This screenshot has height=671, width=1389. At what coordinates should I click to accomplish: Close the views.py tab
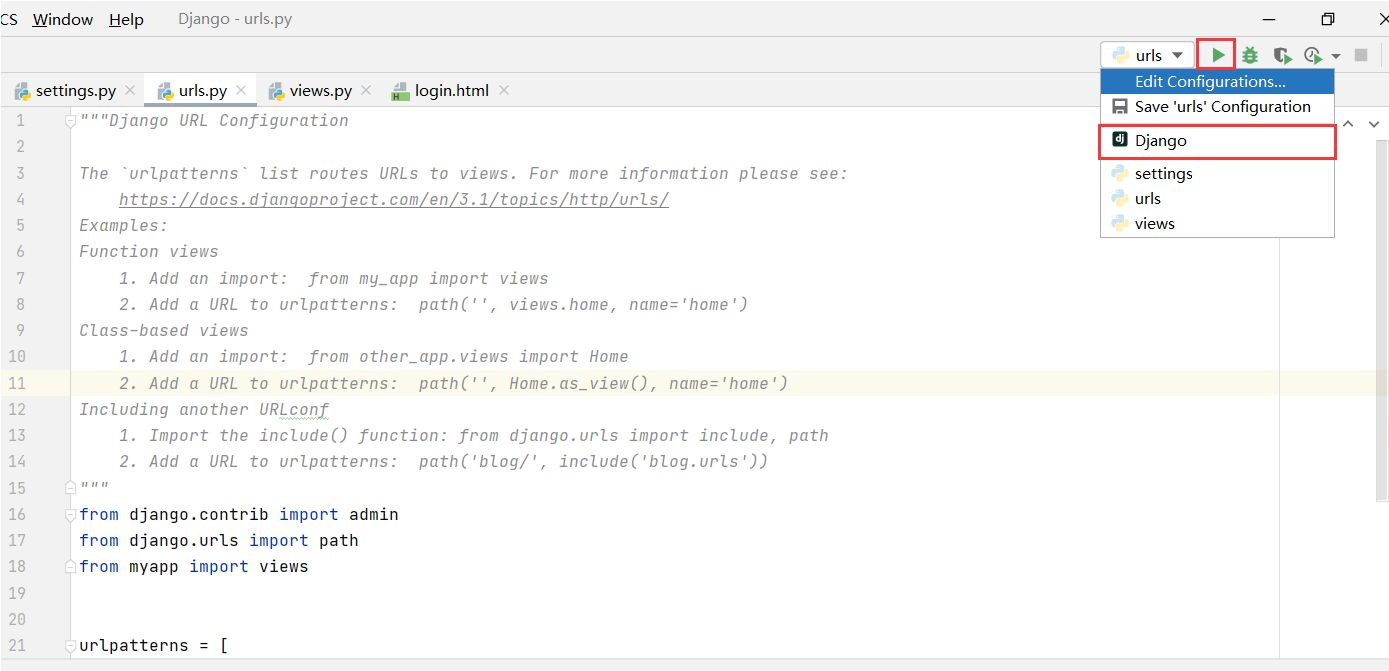click(366, 90)
